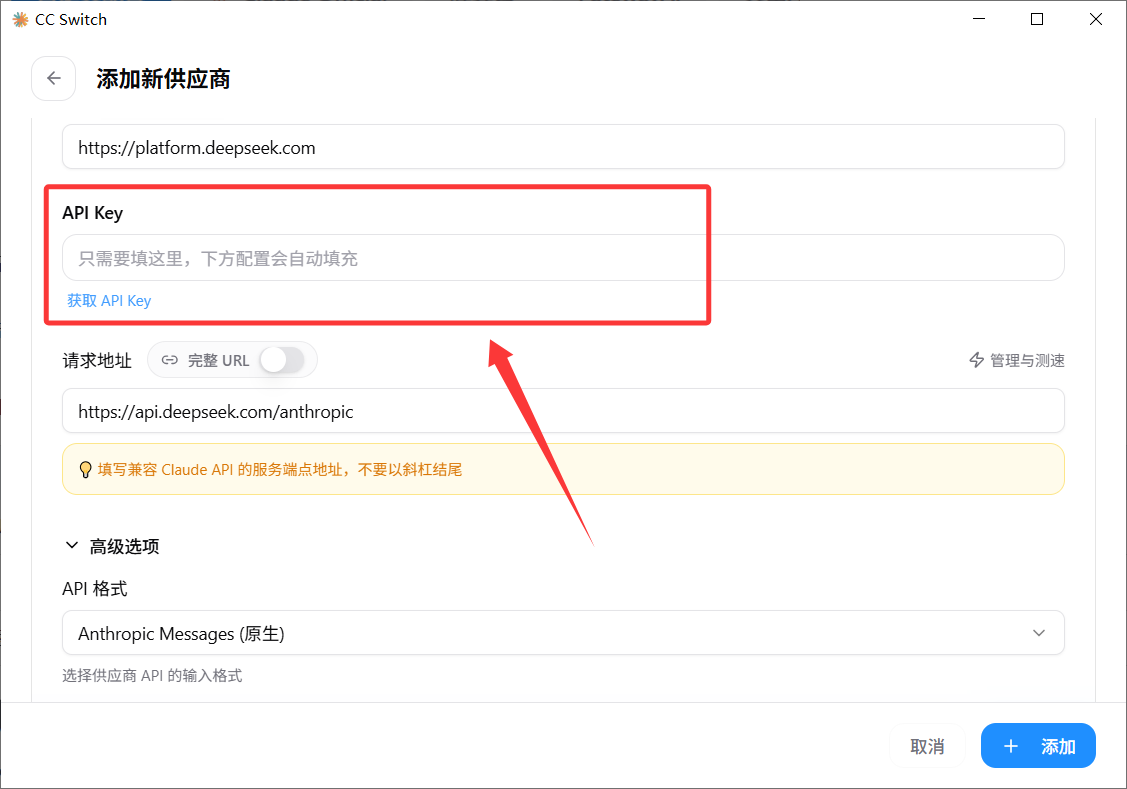Click the 高级选项 heading text

(x=124, y=547)
